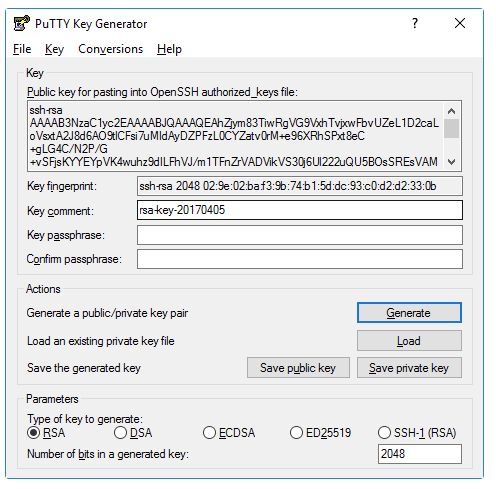Click Save private key button
This screenshot has width=496, height=489.
(409, 368)
